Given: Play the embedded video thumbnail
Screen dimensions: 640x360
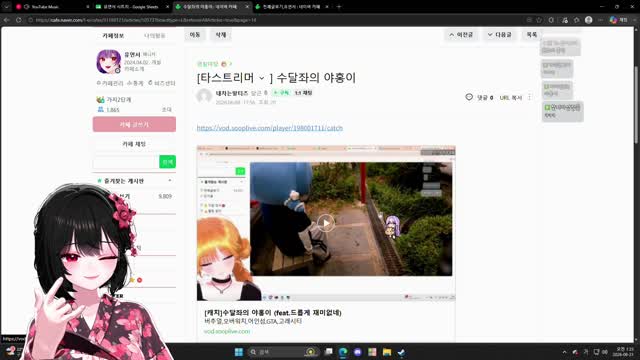Looking at the screenshot, I should [326, 223].
